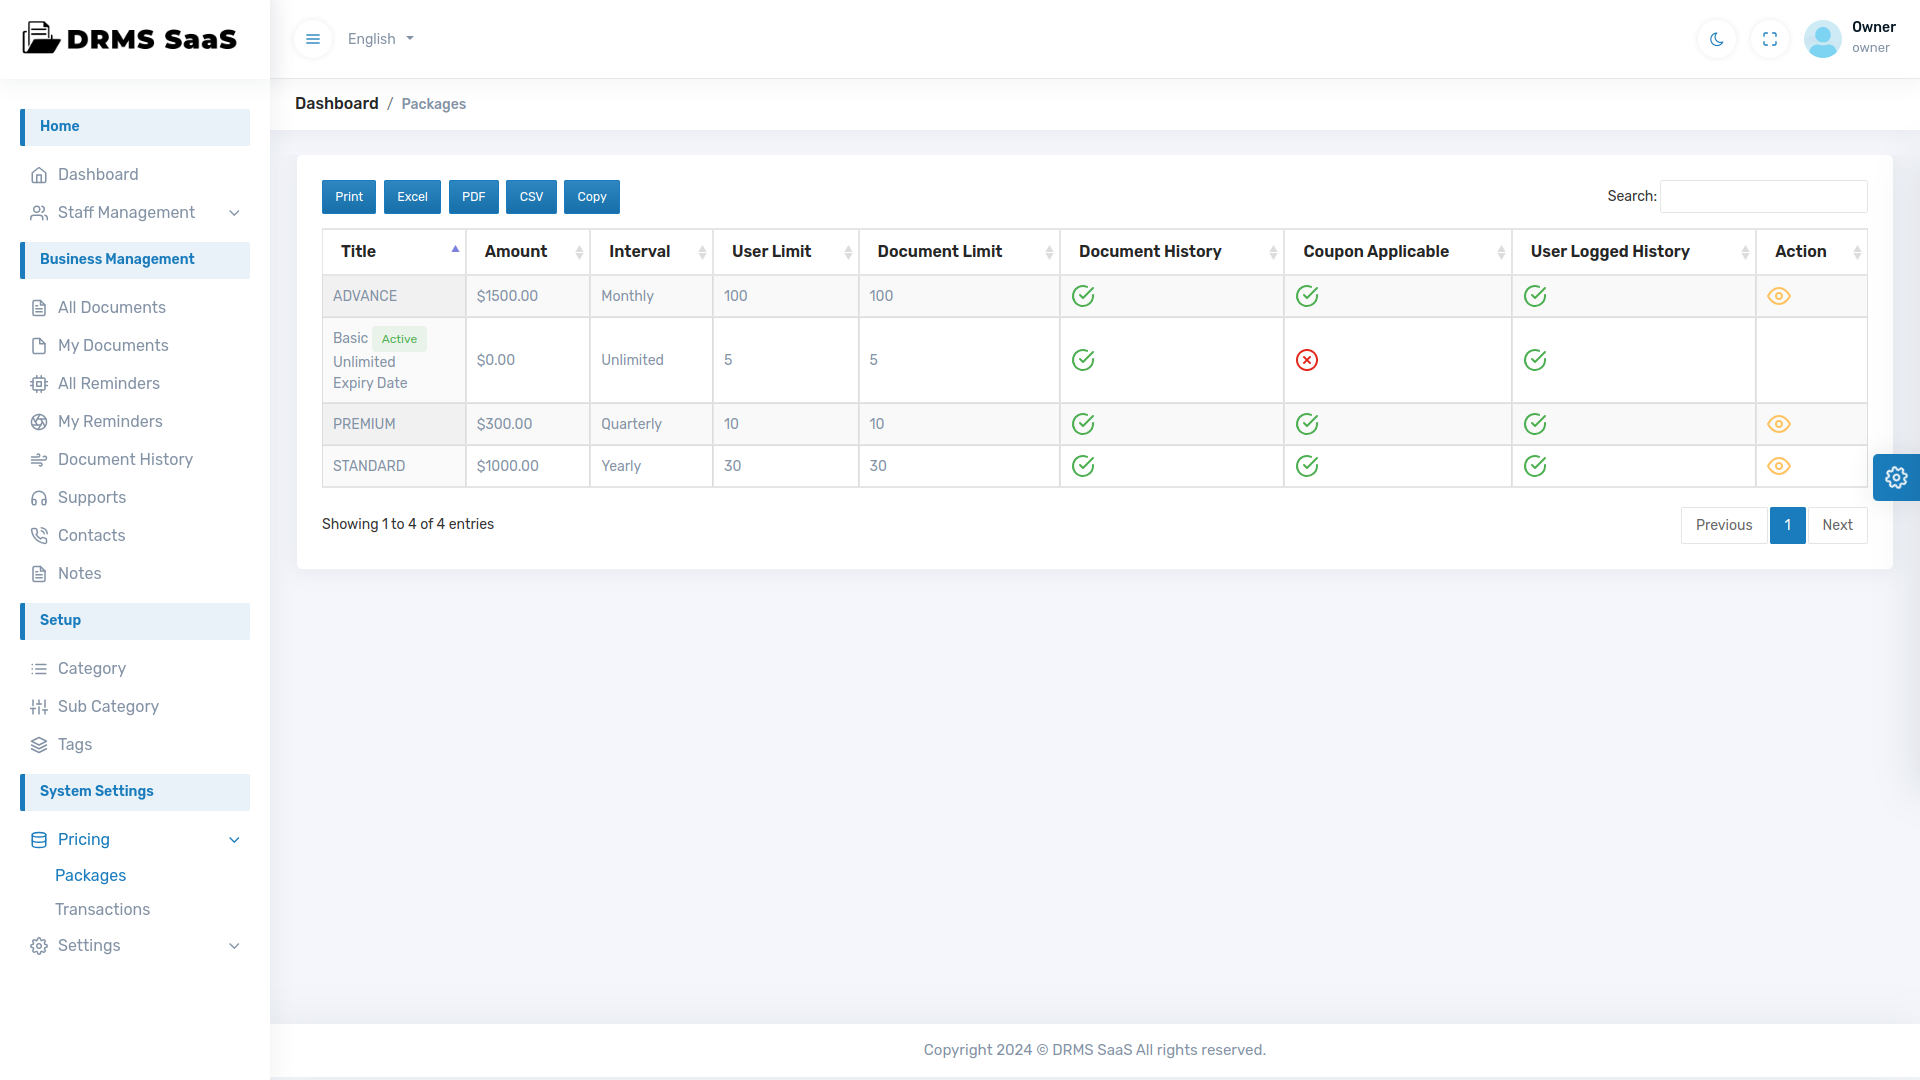The image size is (1920, 1080).
Task: Open the Transactions page under Pricing
Action: click(102, 909)
